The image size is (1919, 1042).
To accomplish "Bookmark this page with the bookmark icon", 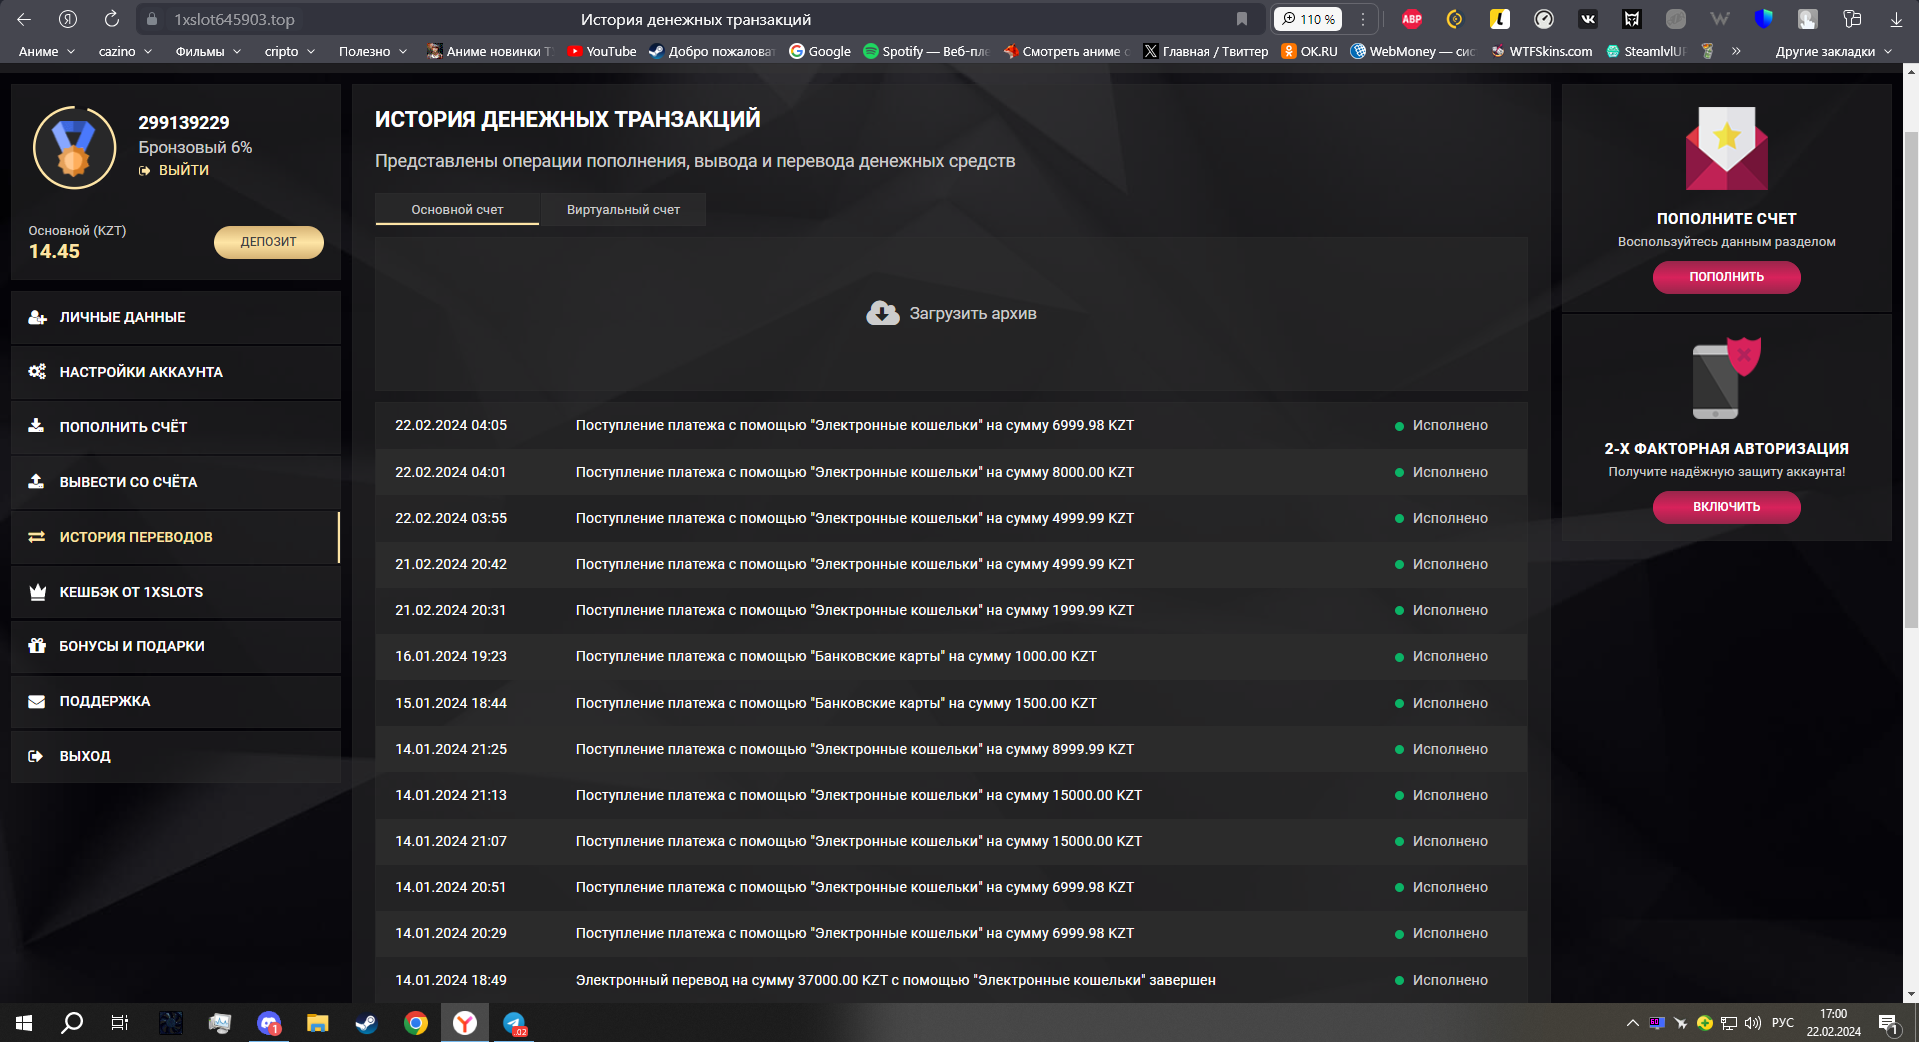I will pyautogui.click(x=1242, y=19).
